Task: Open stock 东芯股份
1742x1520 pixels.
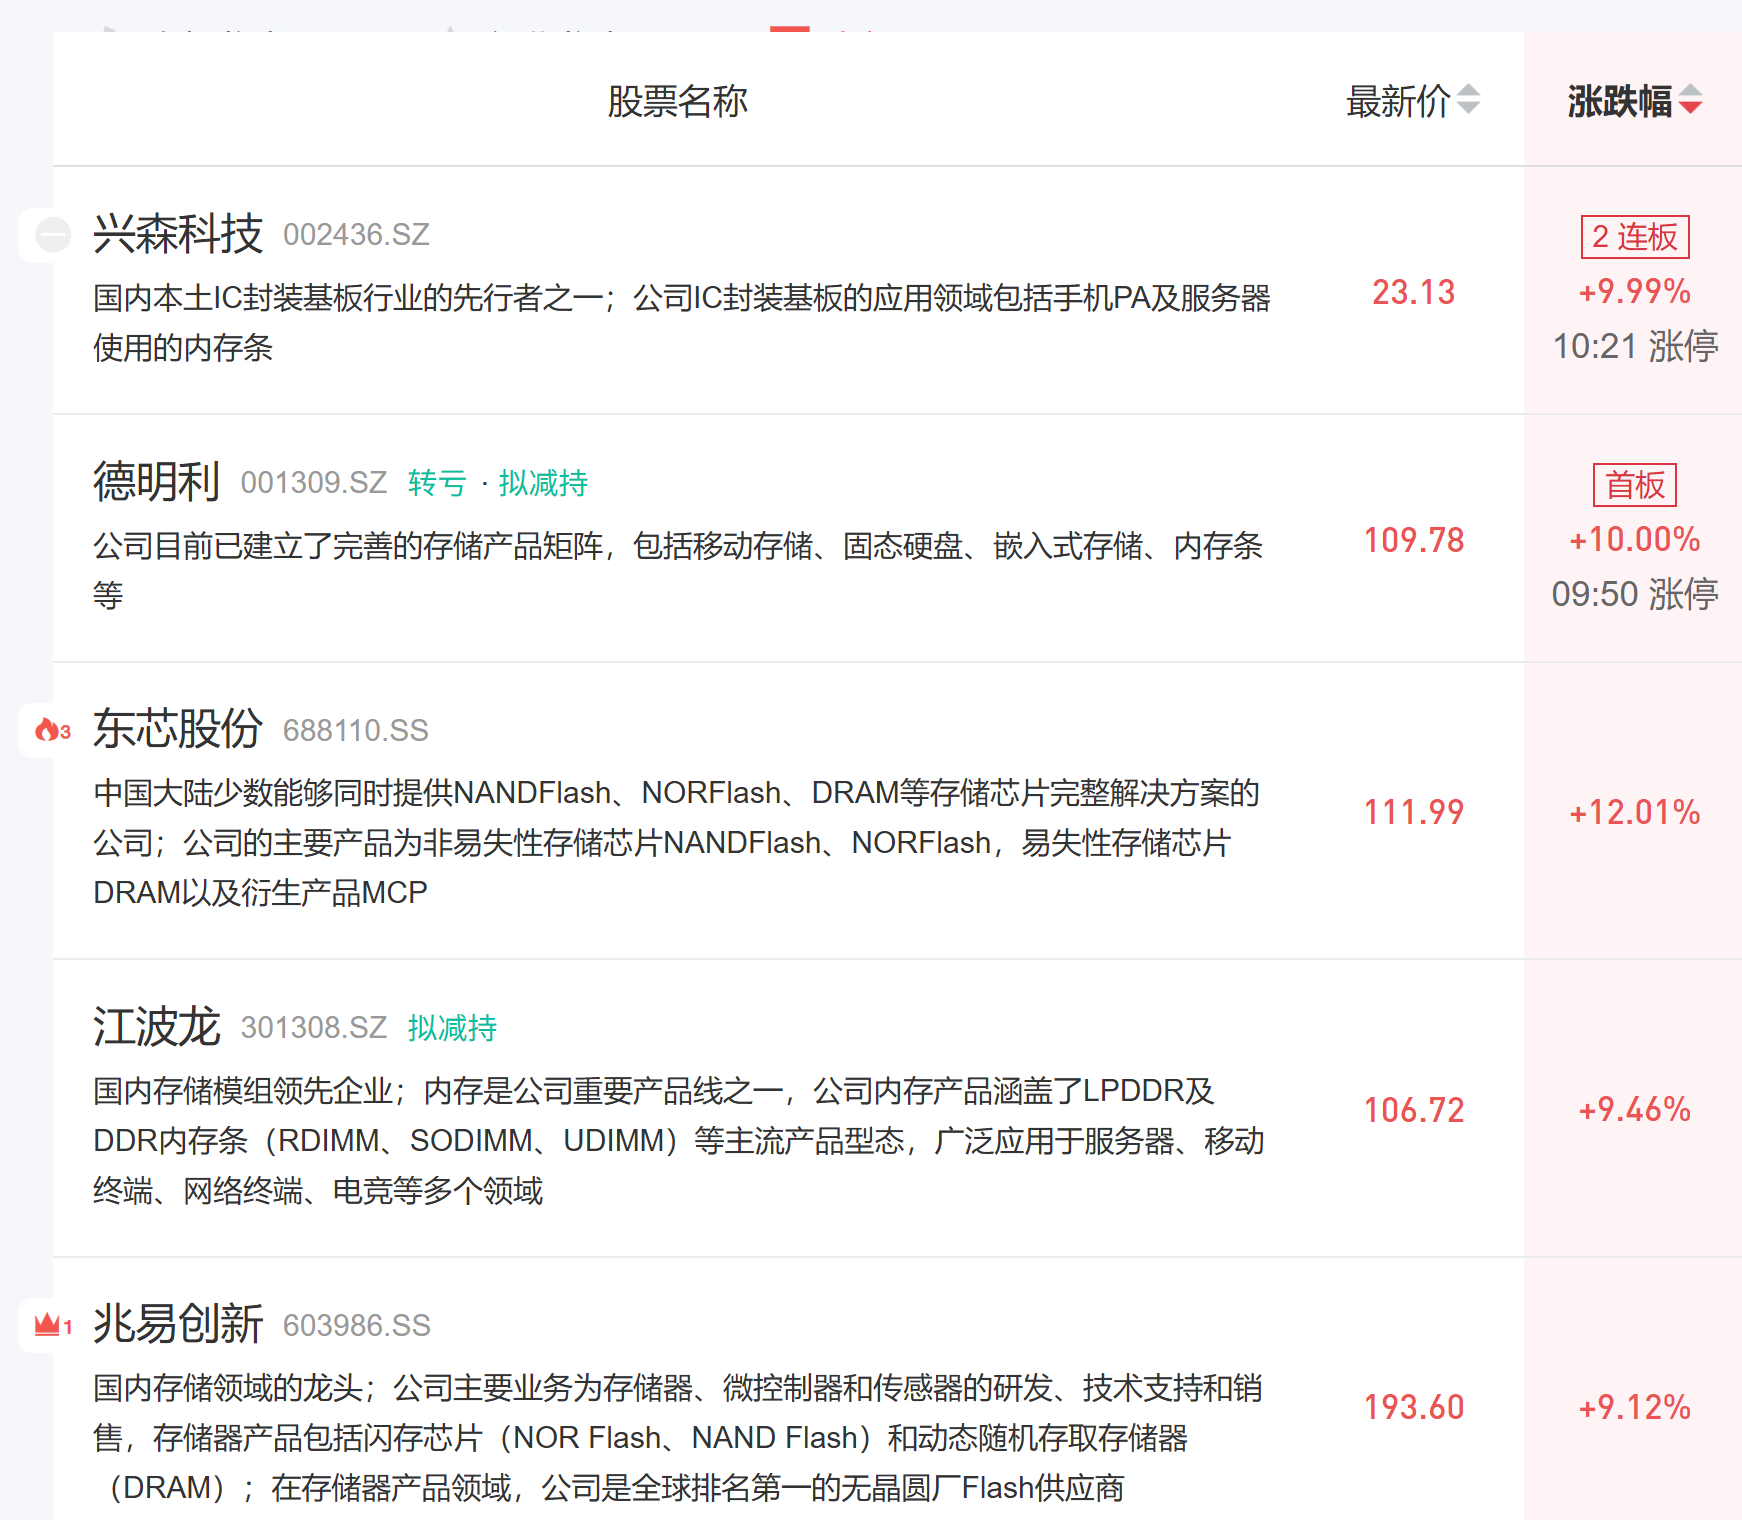Action: coord(178,729)
